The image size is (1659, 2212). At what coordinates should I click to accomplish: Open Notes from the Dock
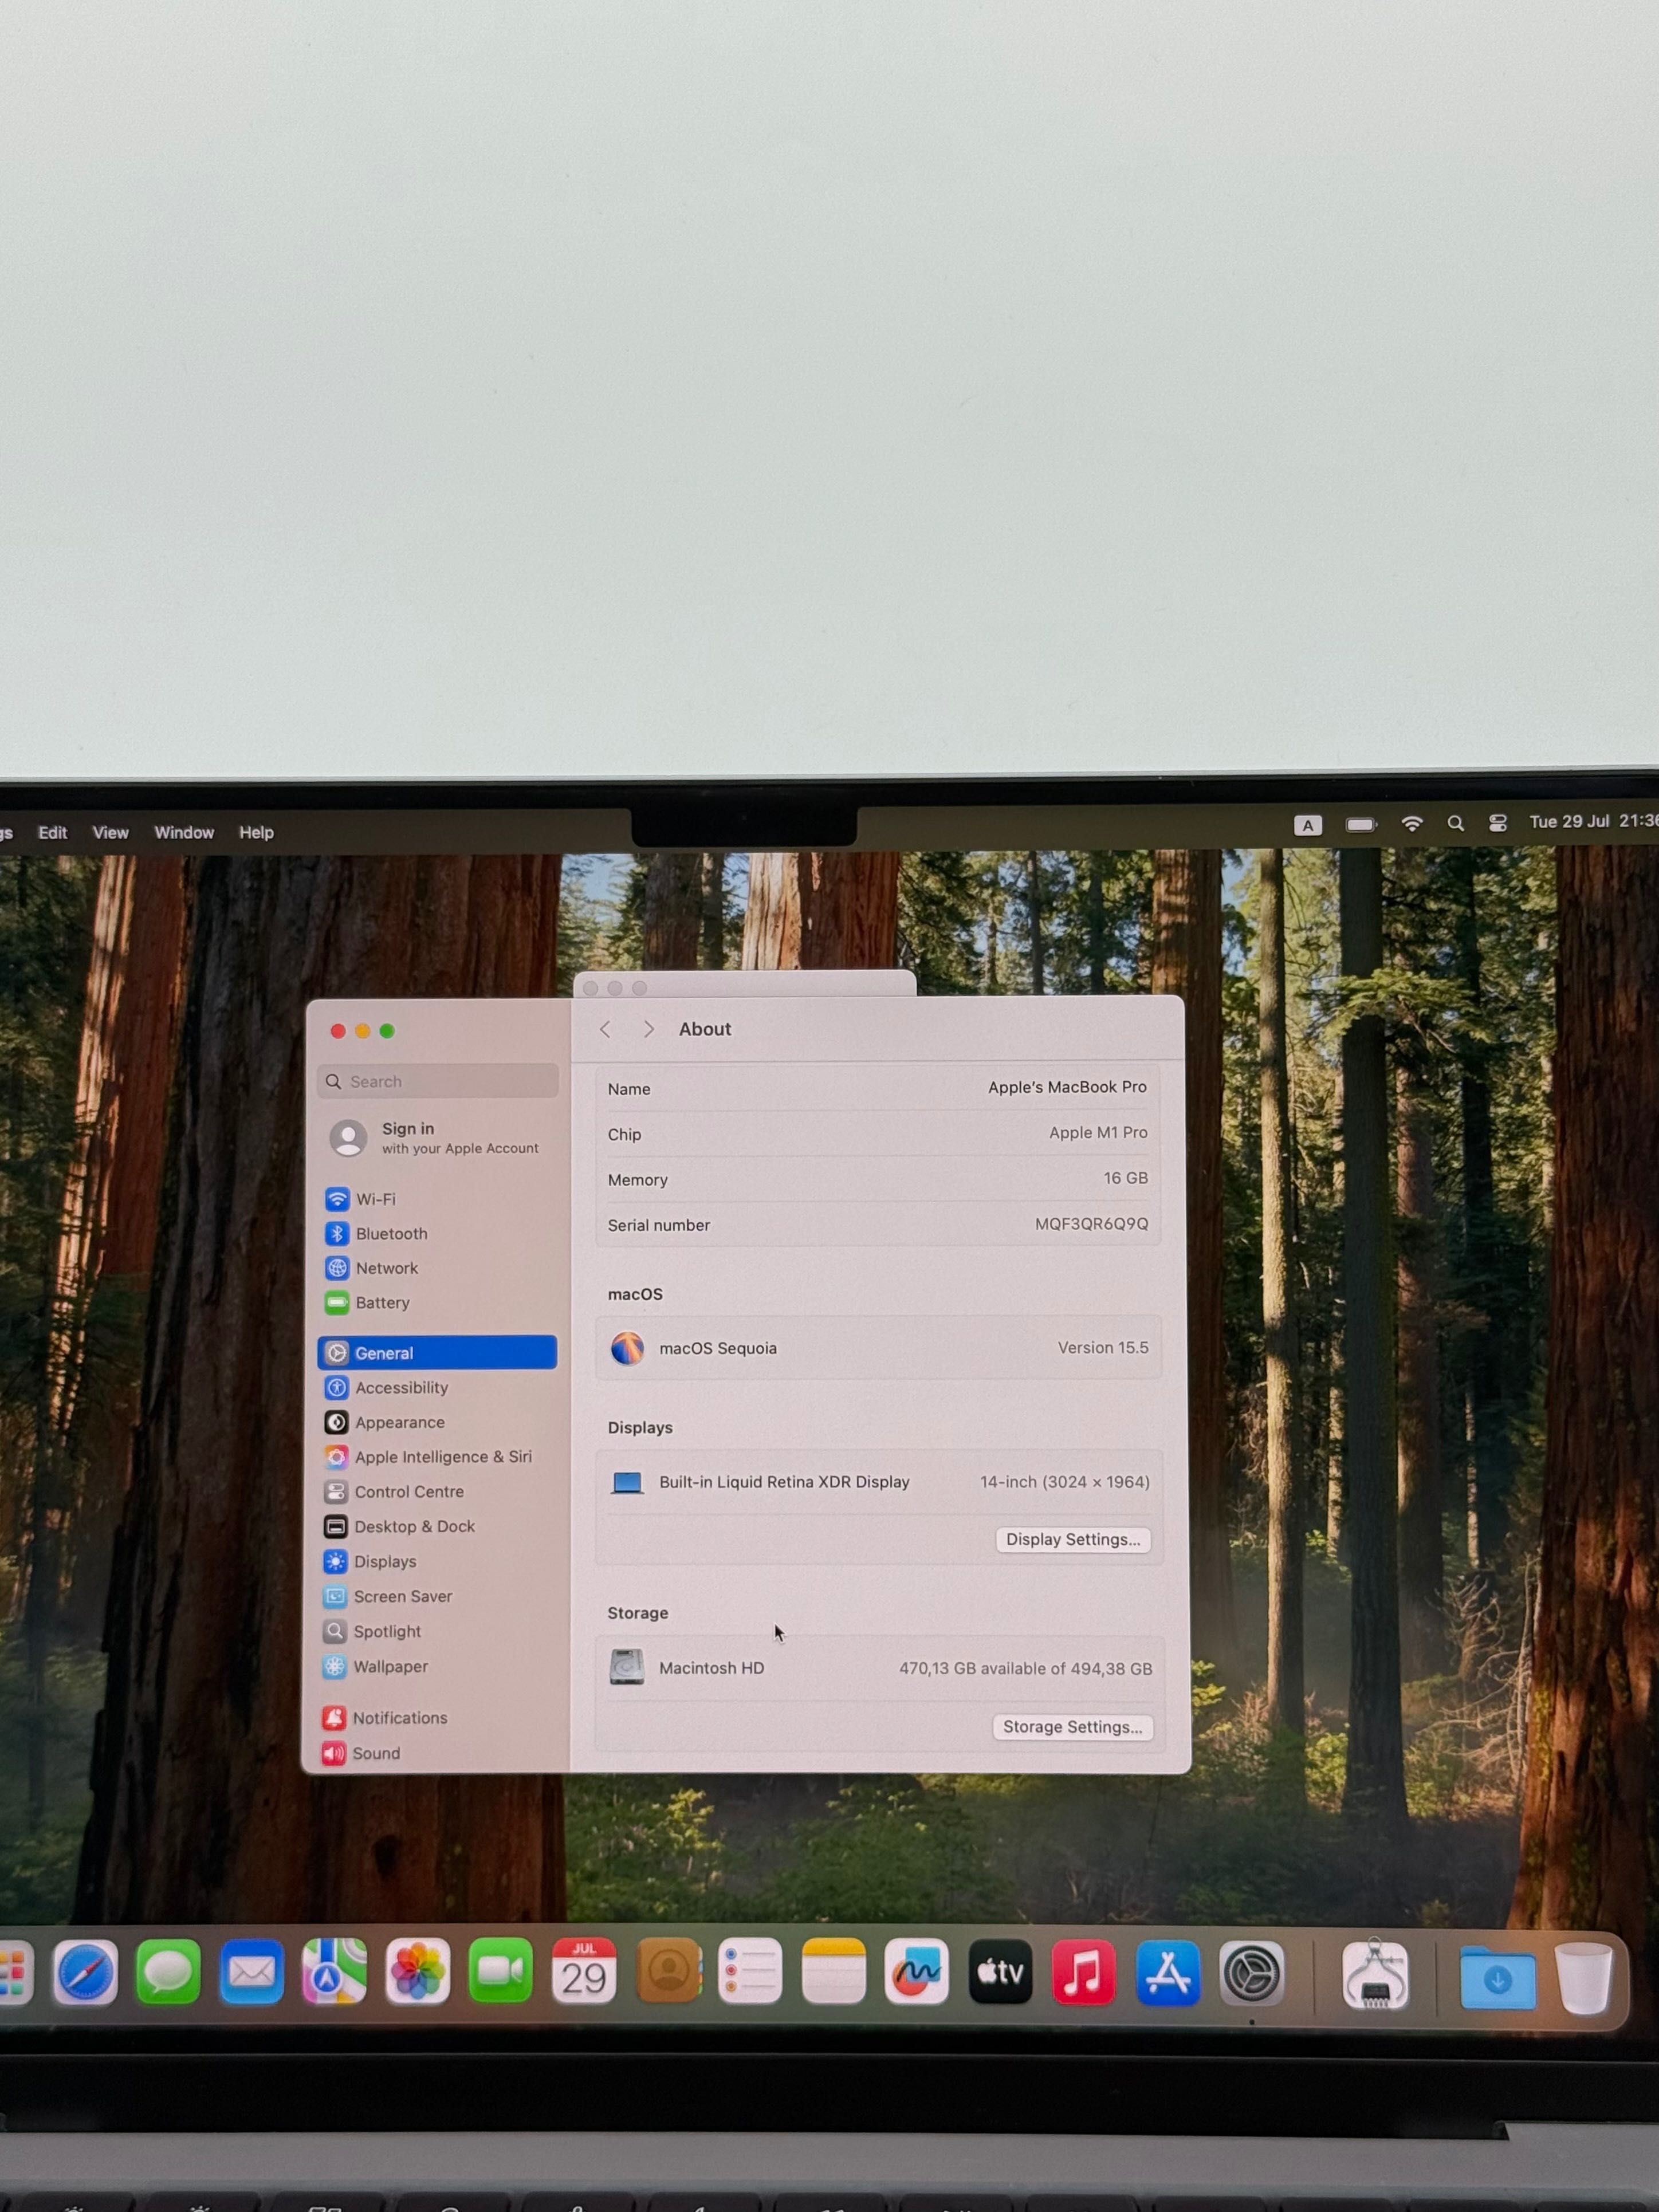833,1972
